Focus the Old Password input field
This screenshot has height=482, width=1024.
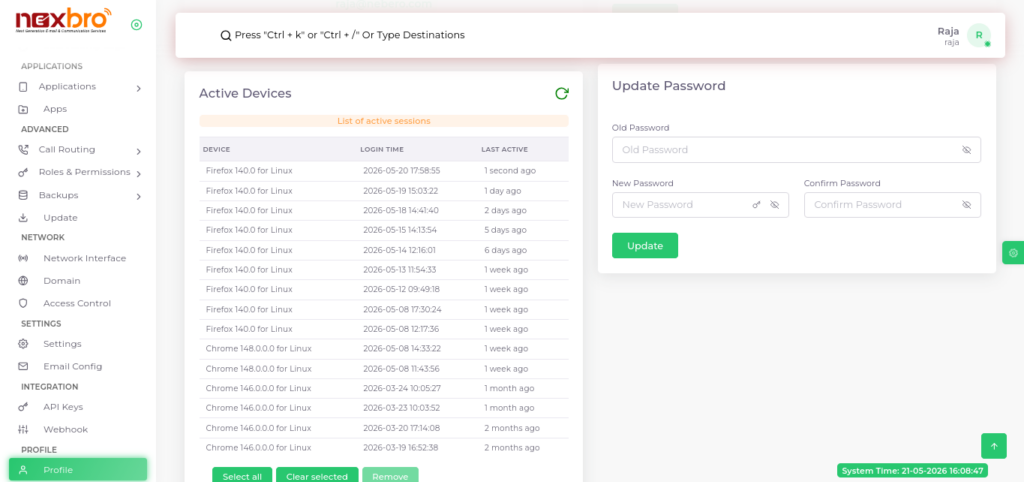tap(796, 150)
